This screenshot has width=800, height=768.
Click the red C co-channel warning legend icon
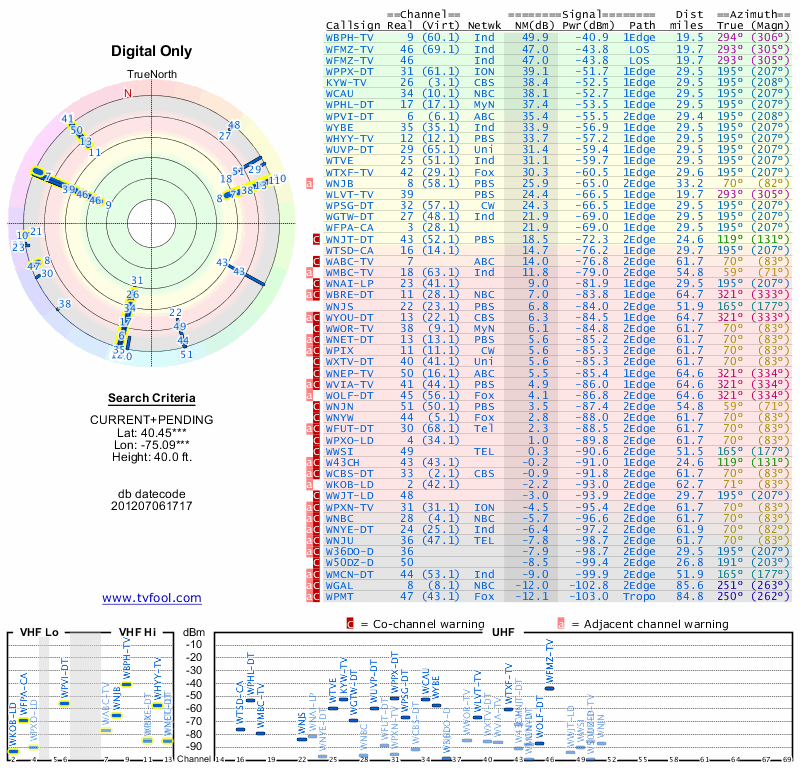click(350, 624)
